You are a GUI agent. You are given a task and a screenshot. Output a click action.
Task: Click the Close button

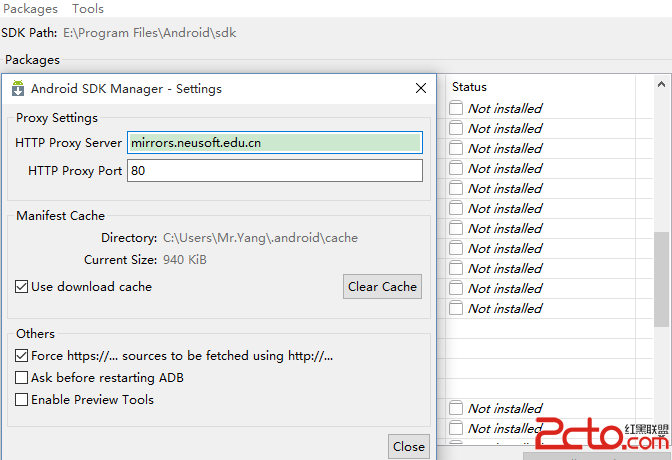[x=408, y=446]
